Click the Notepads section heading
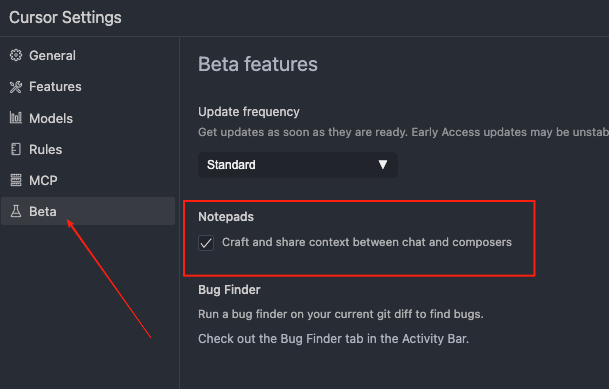Viewport: 609px width, 389px height. click(x=226, y=217)
